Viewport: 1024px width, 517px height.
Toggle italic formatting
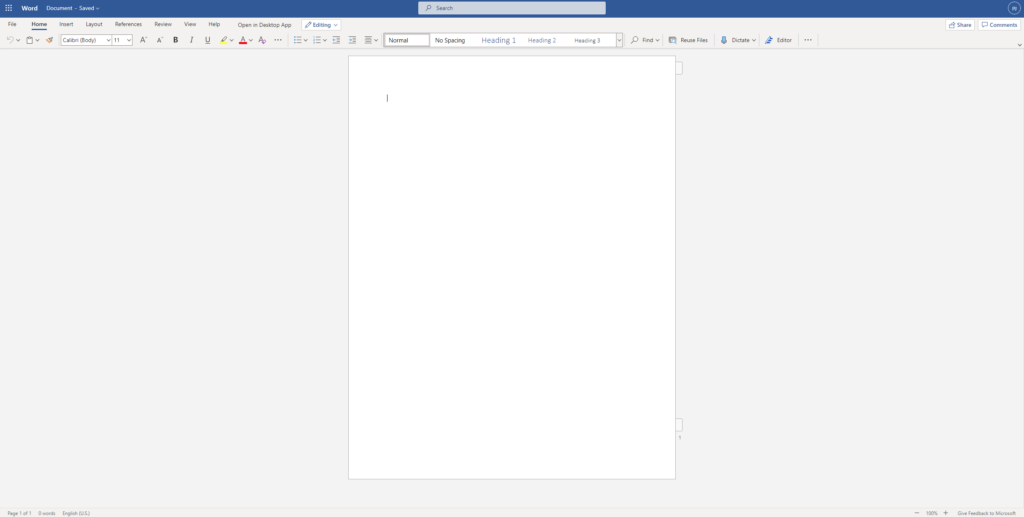pyautogui.click(x=191, y=40)
